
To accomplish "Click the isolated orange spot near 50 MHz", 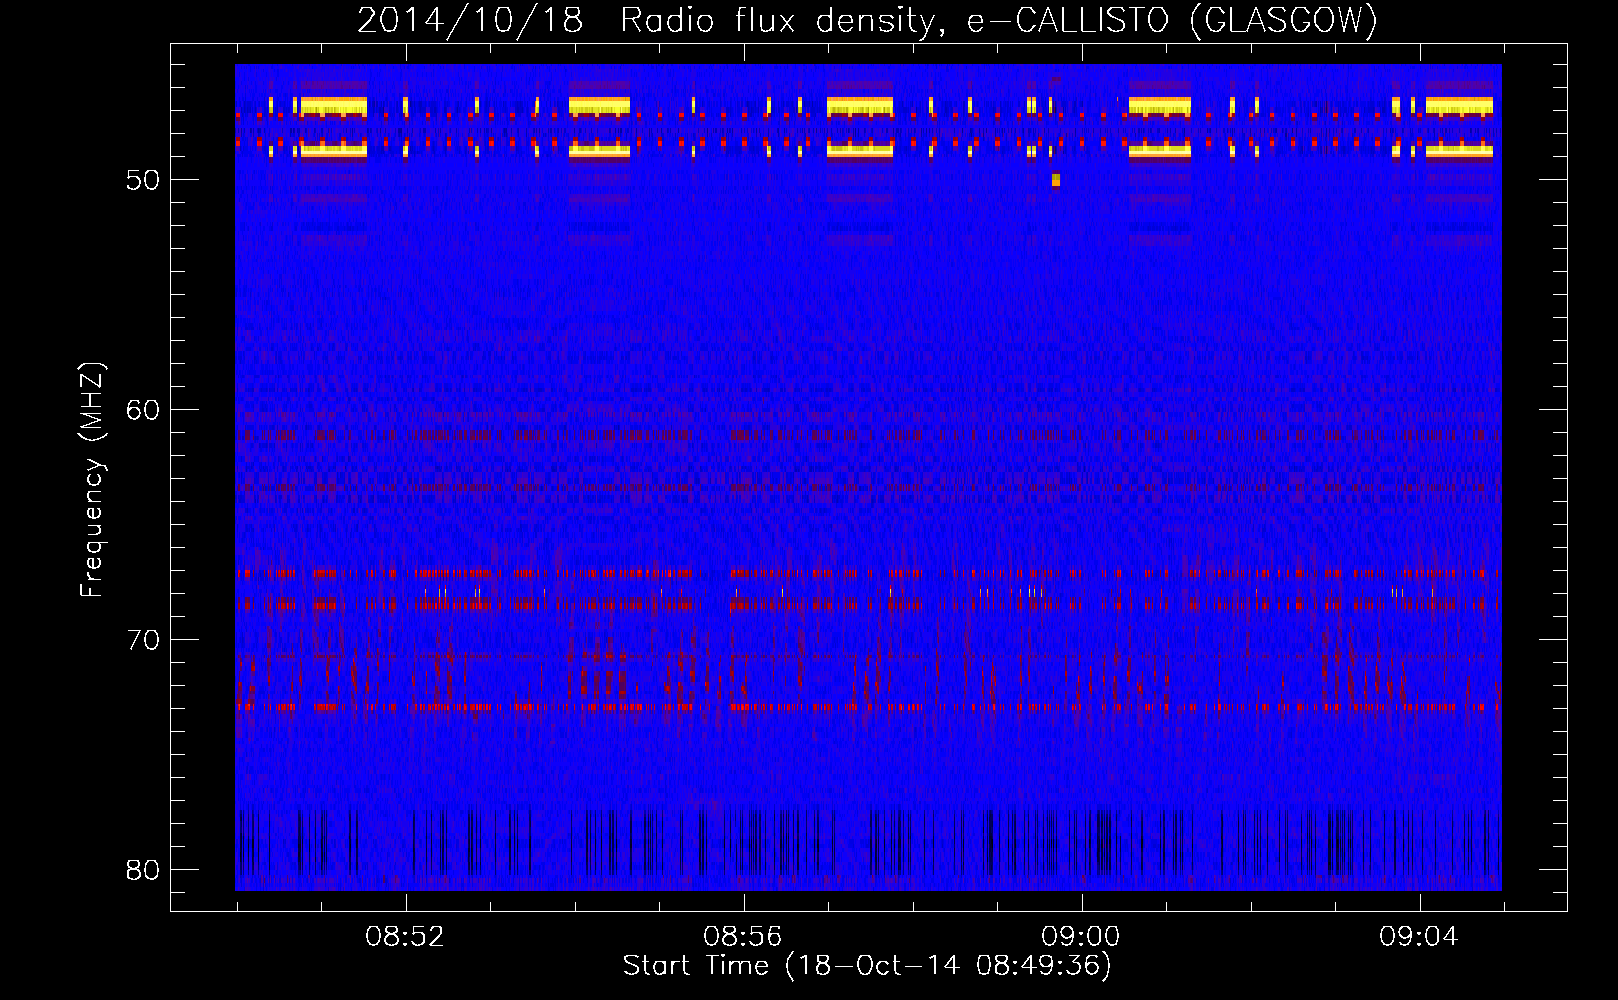I will [x=1055, y=180].
